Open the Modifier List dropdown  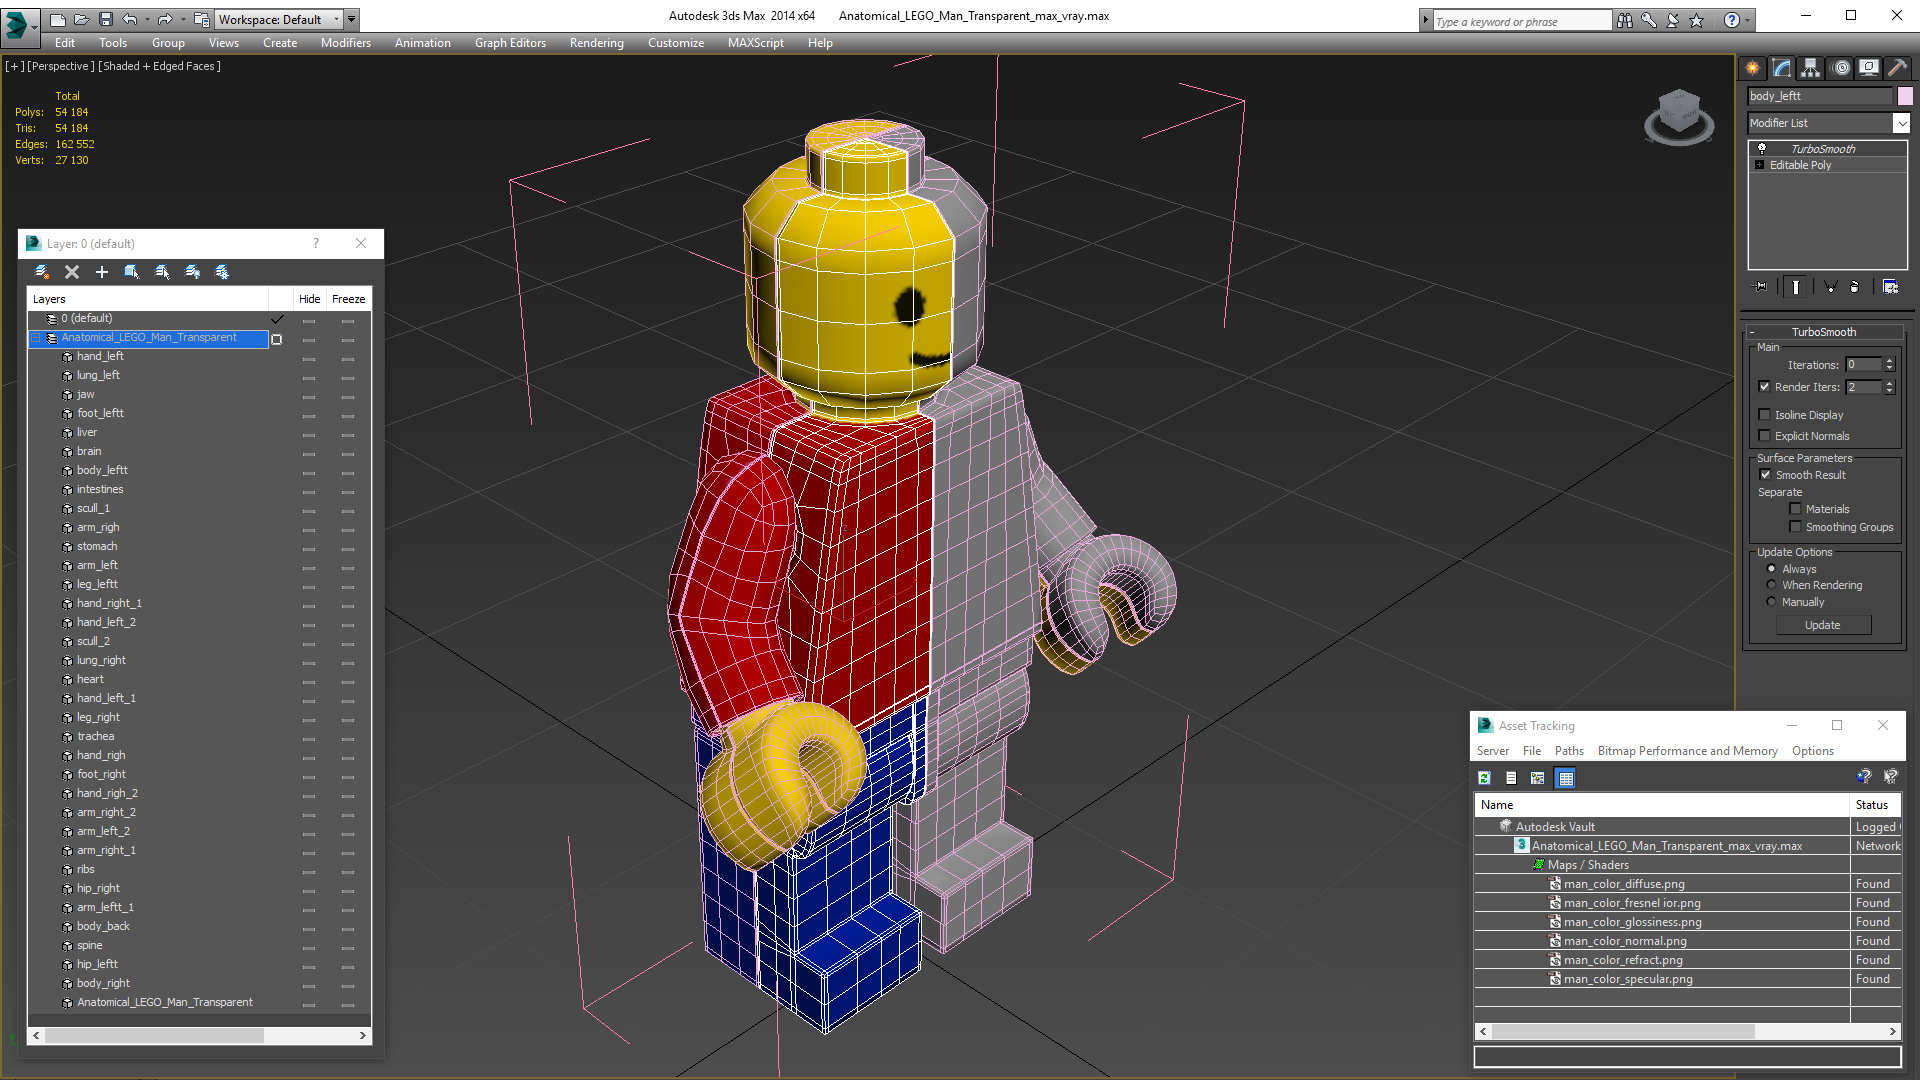click(1901, 123)
